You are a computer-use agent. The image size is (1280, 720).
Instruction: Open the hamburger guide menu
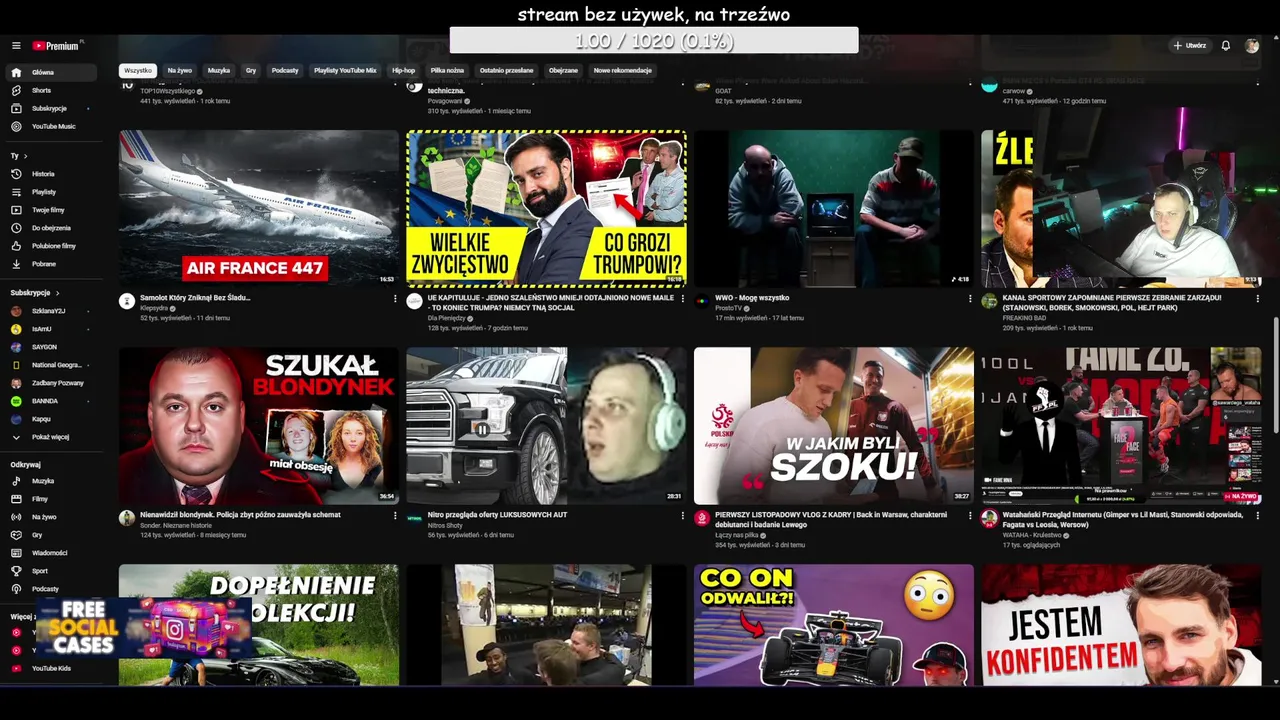pyautogui.click(x=16, y=46)
